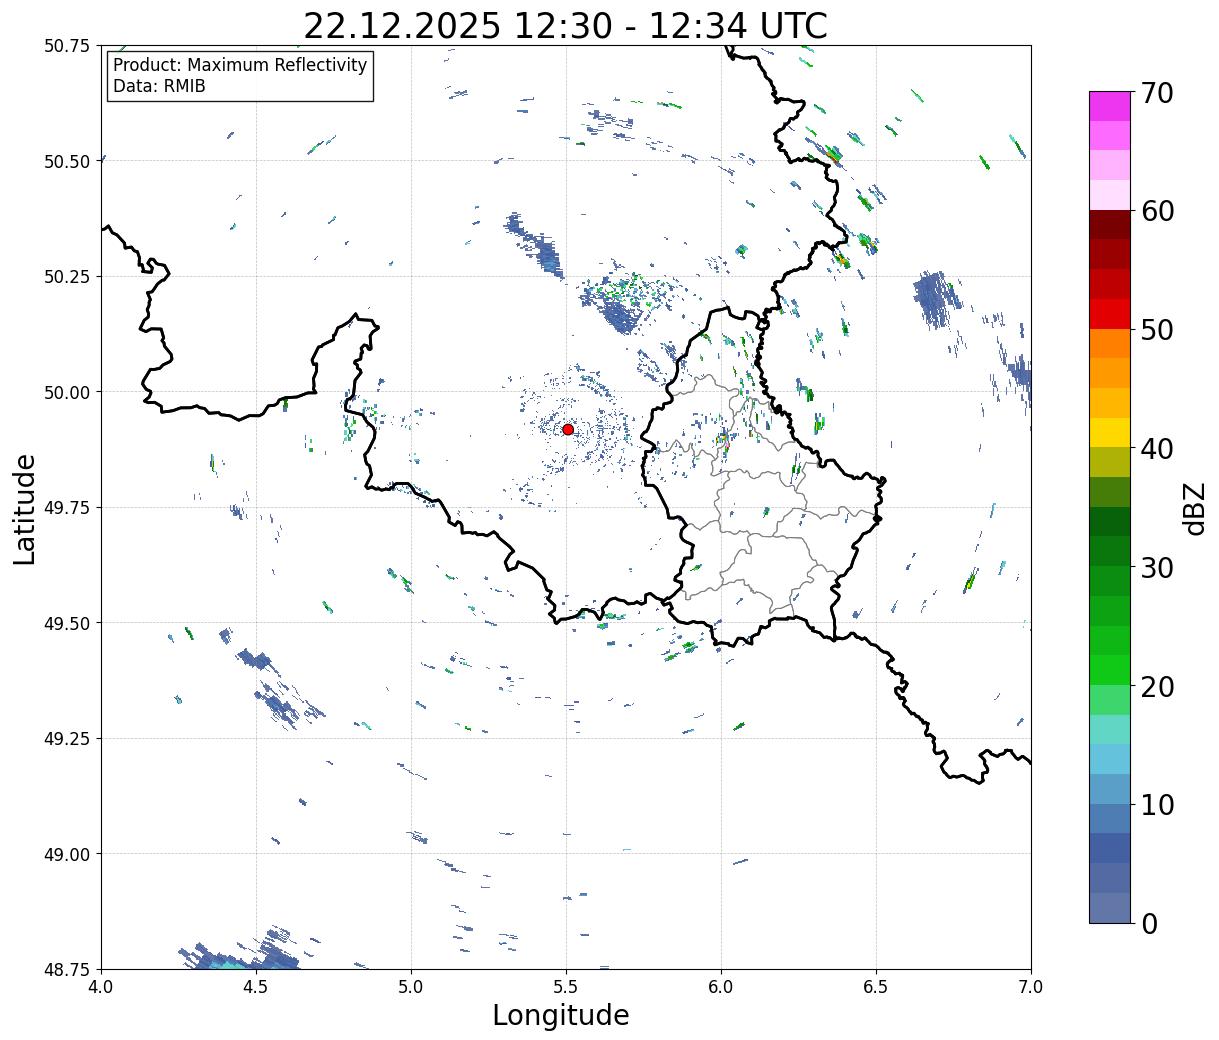Screen dimensions: 1219x1040
Task: Click the longitude tick label 6.0
Action: [721, 987]
